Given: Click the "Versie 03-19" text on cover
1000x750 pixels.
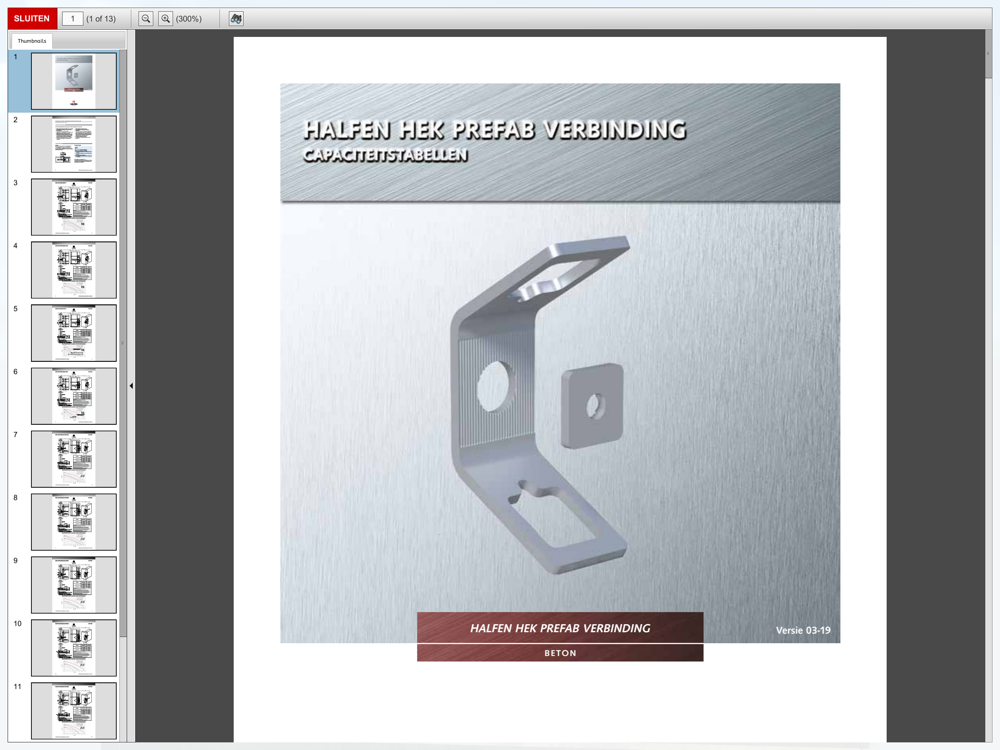Looking at the screenshot, I should click(803, 630).
